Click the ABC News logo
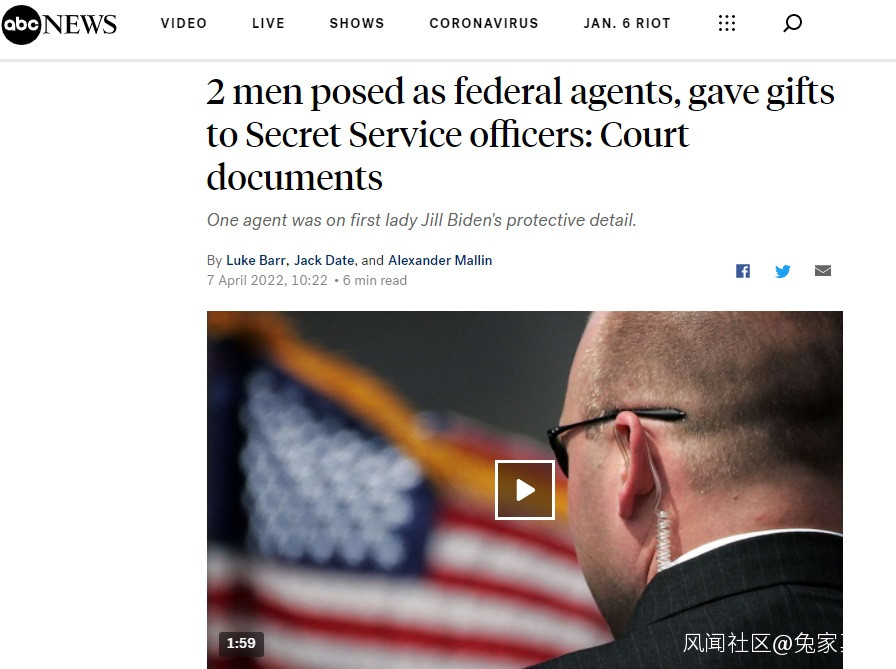Viewport: 896px width, 669px height. point(59,24)
